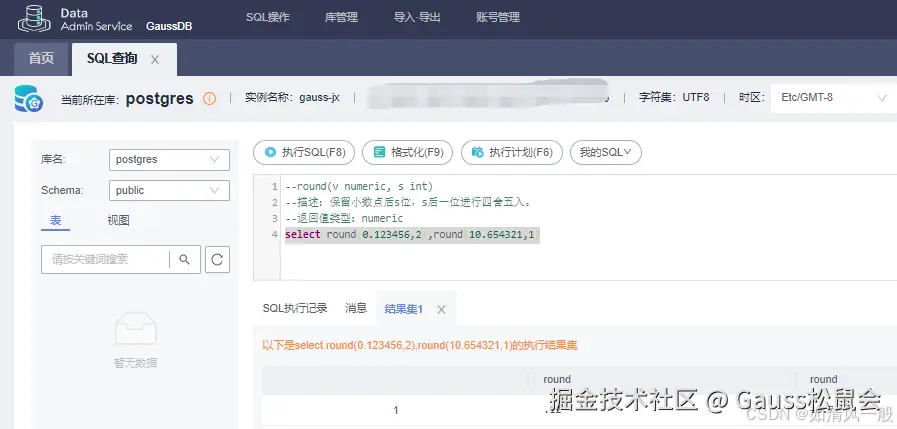Image resolution: width=897 pixels, height=429 pixels.
Task: Select the 结果集1 tab
Action: pyautogui.click(x=404, y=309)
